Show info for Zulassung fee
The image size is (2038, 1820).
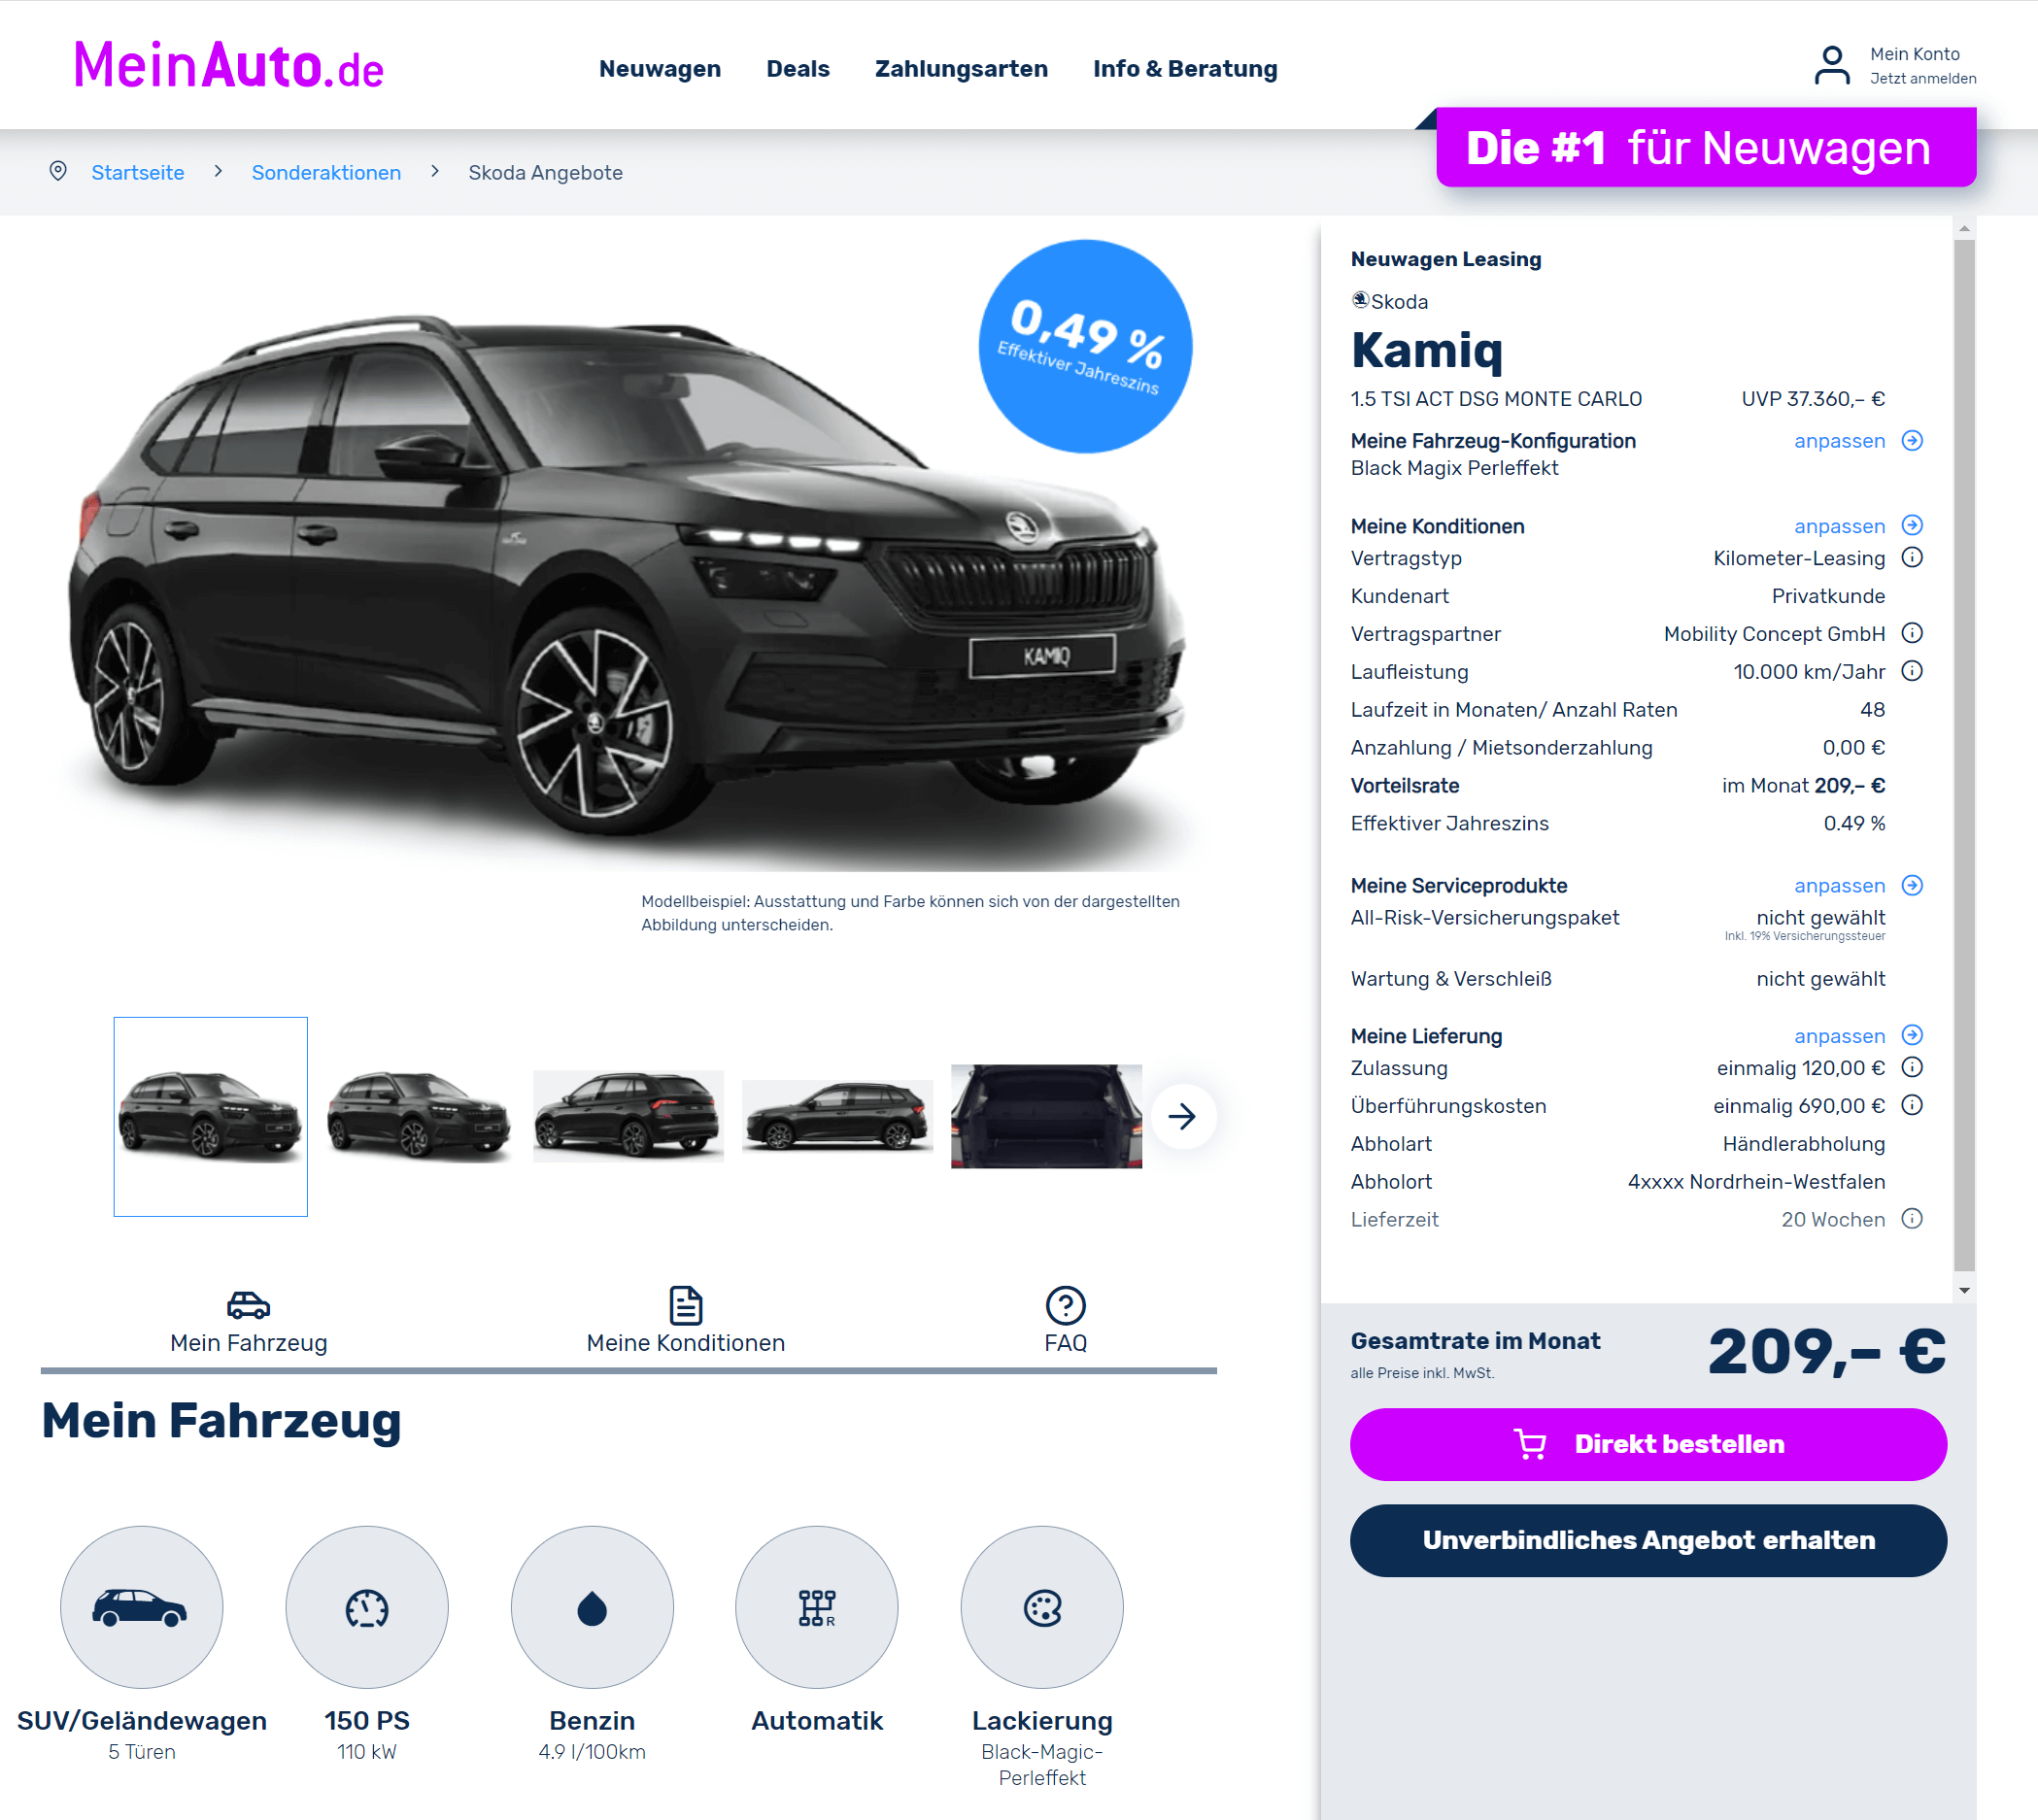coord(1911,1068)
